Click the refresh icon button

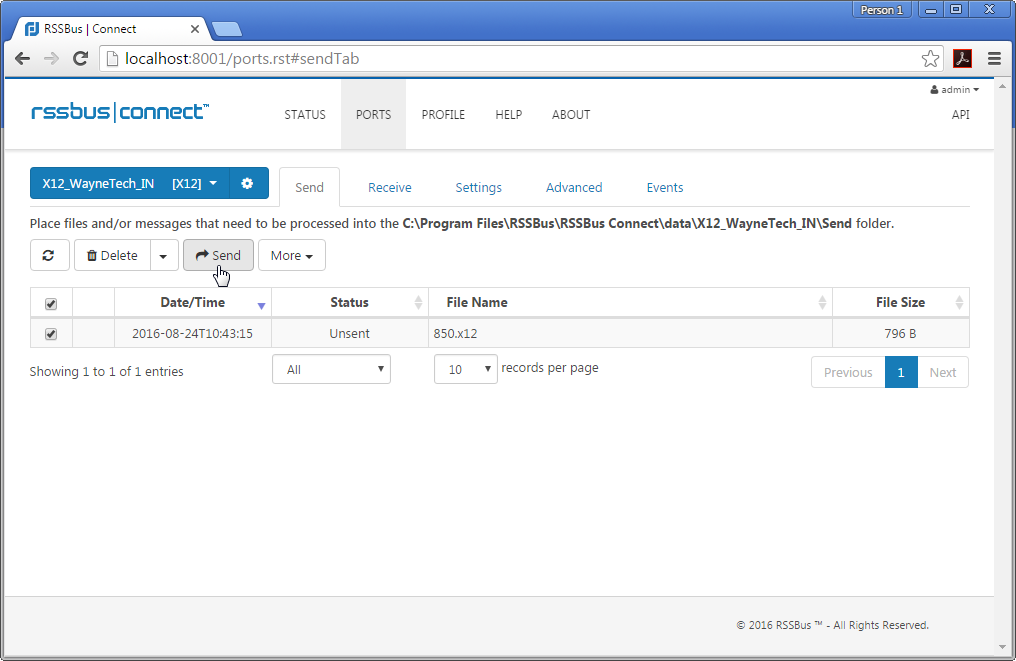click(x=49, y=256)
